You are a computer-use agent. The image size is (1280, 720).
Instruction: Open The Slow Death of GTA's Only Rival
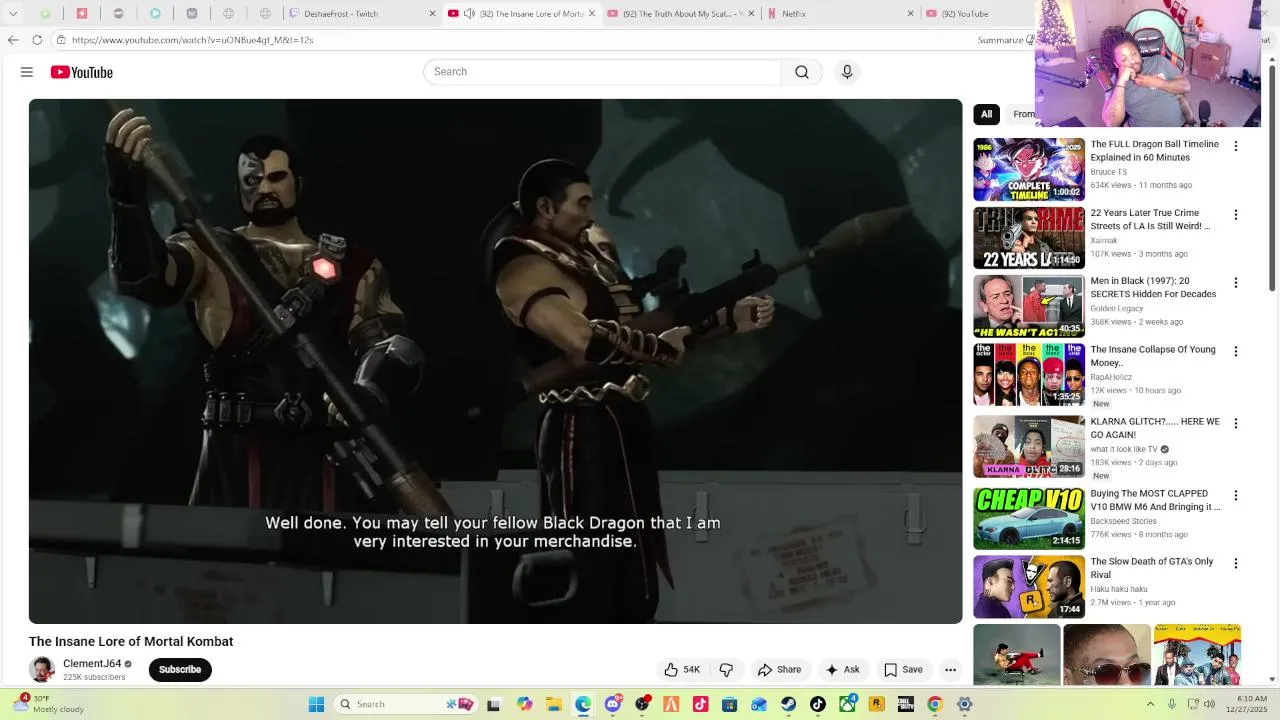1151,568
